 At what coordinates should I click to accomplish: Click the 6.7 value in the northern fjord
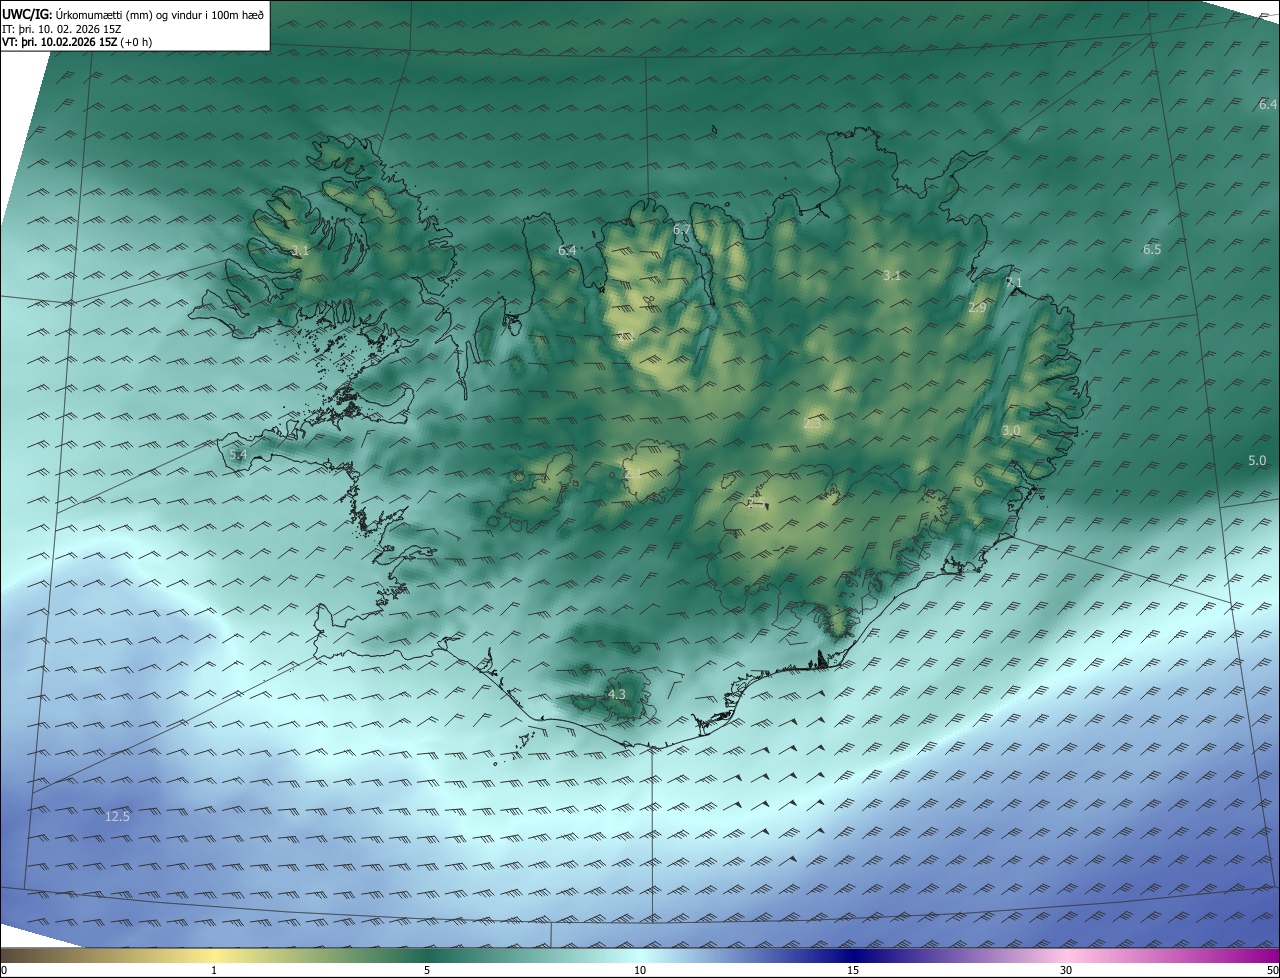(x=681, y=230)
